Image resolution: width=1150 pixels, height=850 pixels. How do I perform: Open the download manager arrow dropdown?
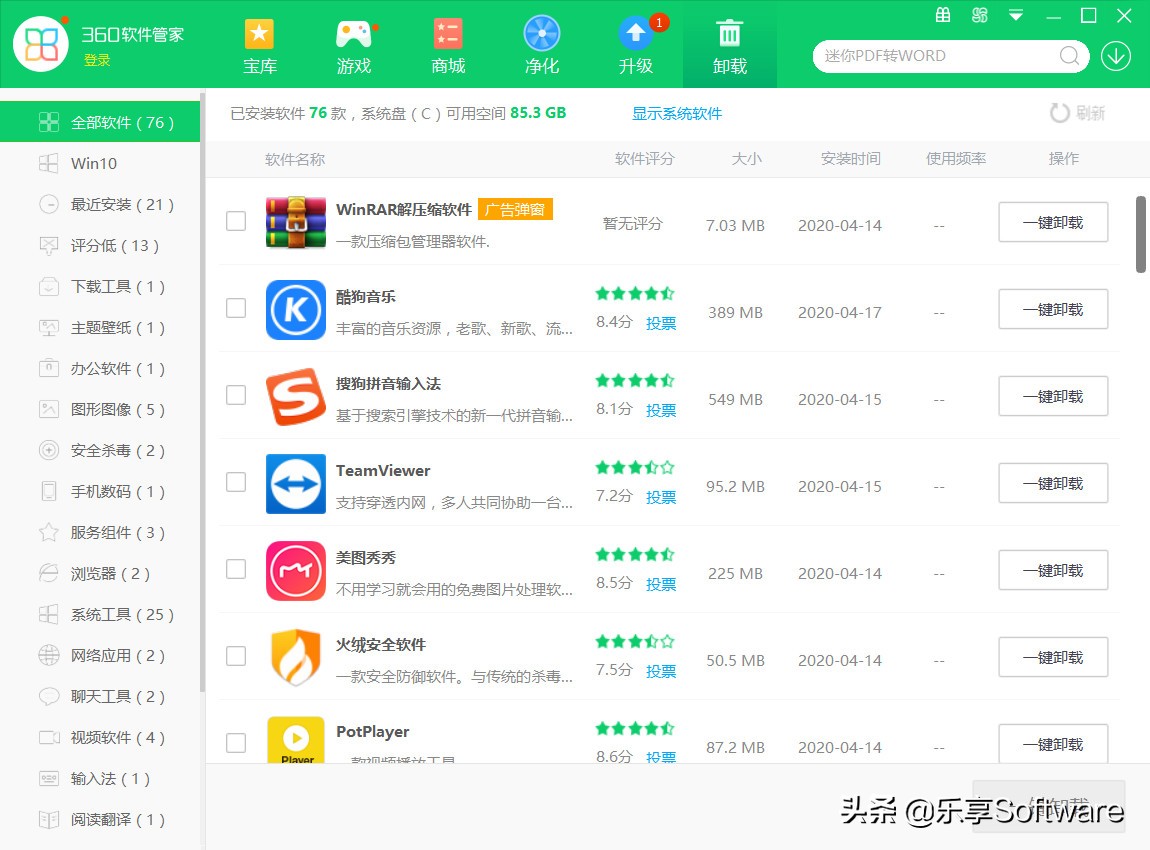coord(1116,56)
